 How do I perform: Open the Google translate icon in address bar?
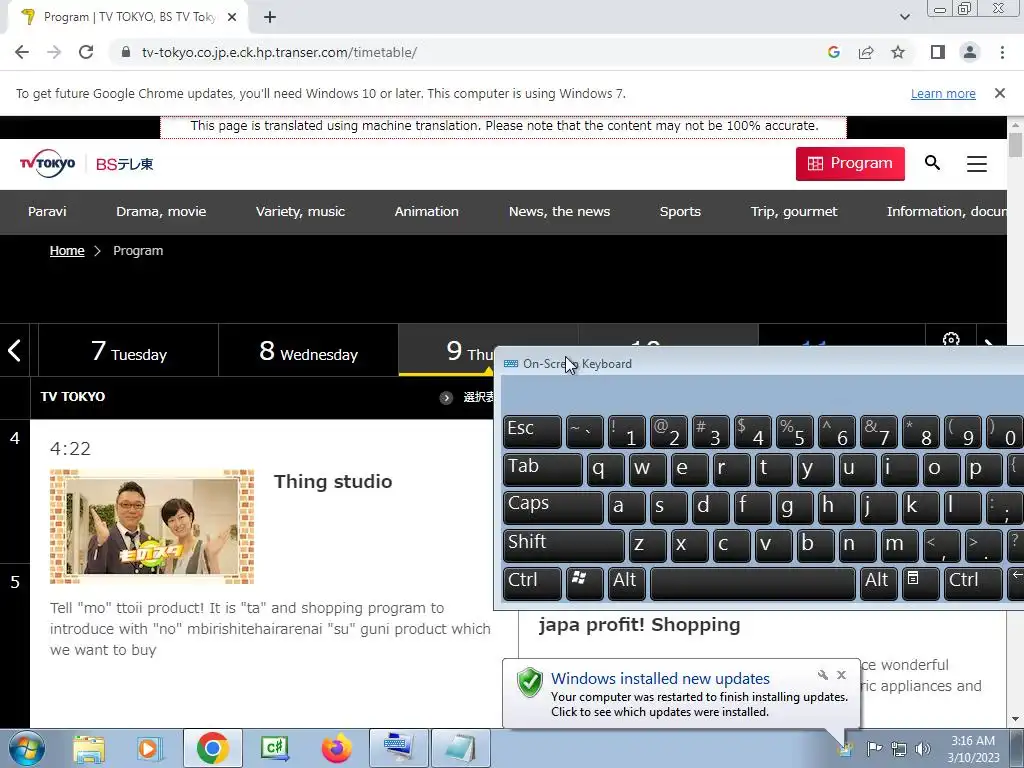833,52
